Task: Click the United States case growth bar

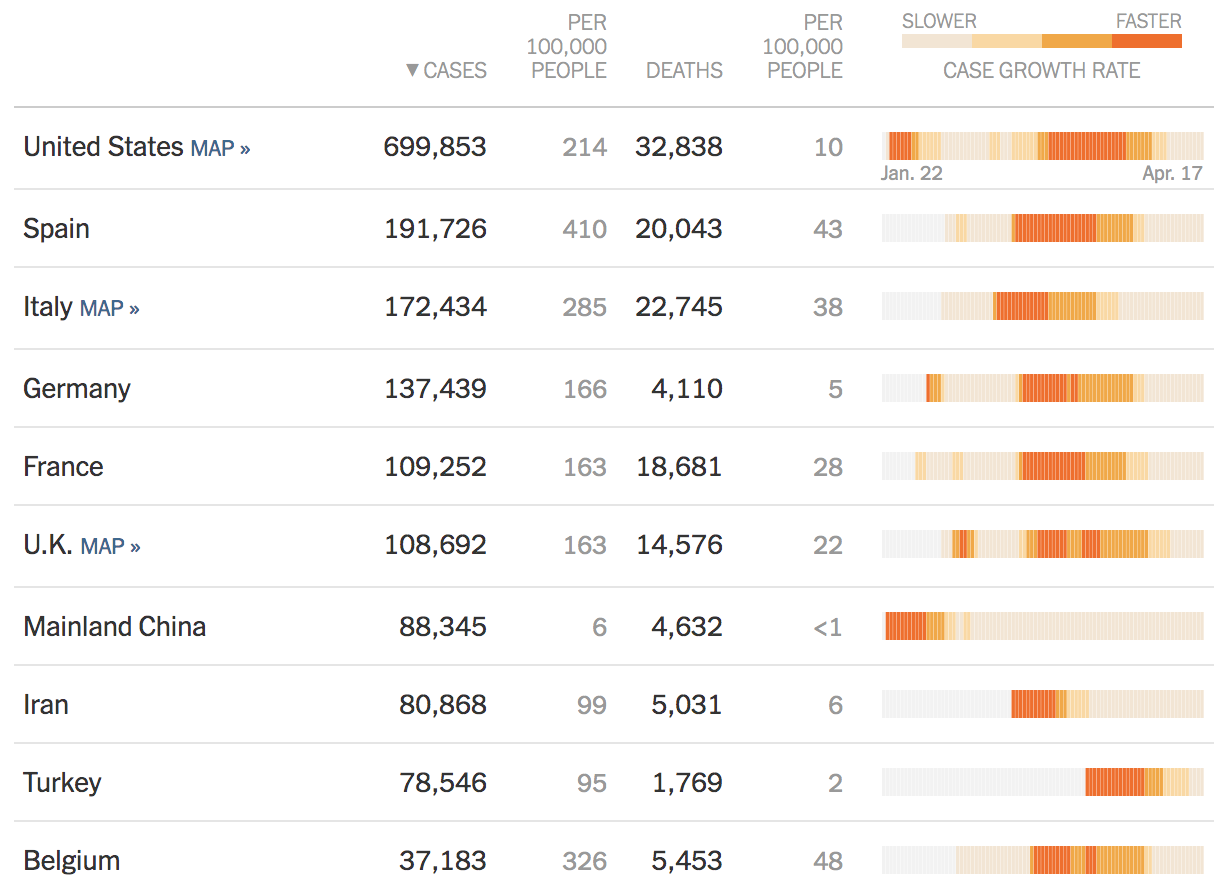Action: 1042,146
